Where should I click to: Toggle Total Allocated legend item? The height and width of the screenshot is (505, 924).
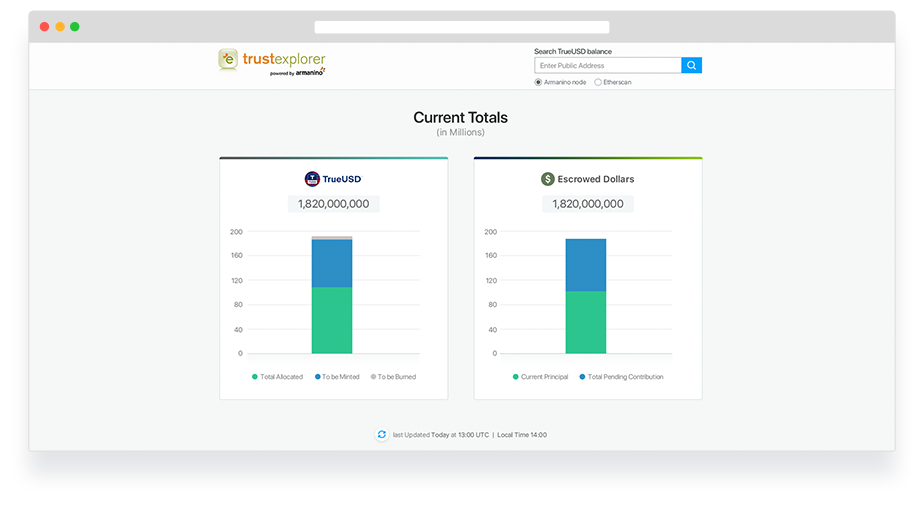[x=277, y=377]
